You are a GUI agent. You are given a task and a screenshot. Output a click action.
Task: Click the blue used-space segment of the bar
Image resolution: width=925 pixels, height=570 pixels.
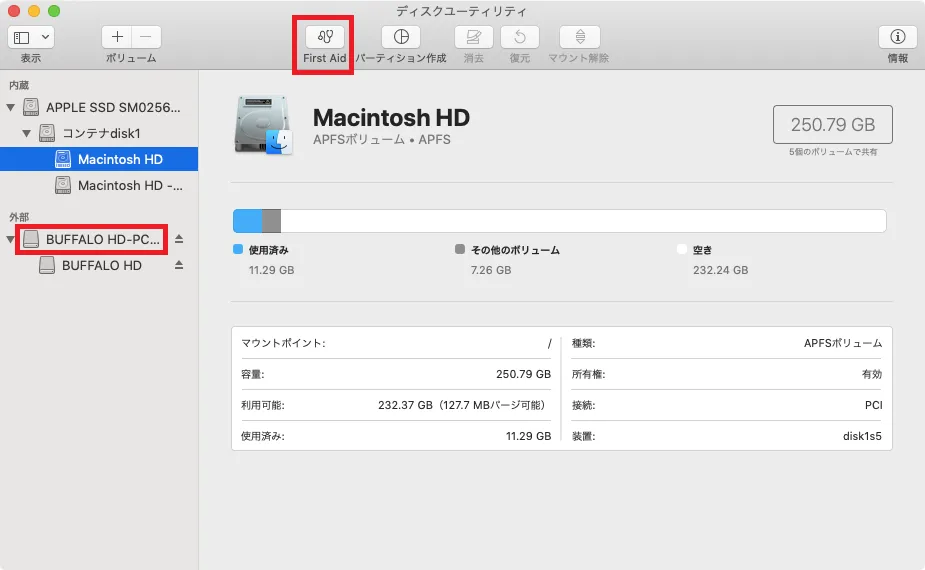[x=248, y=221]
